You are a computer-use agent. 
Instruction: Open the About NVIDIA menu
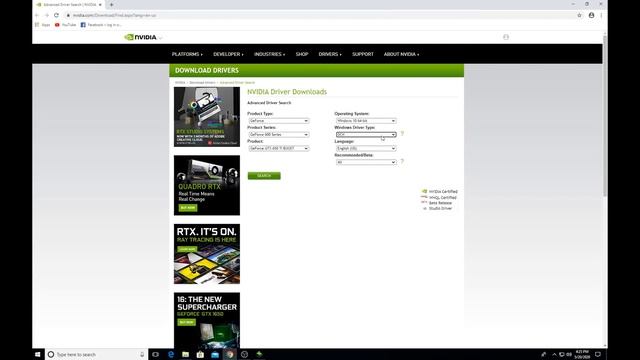[x=401, y=54]
